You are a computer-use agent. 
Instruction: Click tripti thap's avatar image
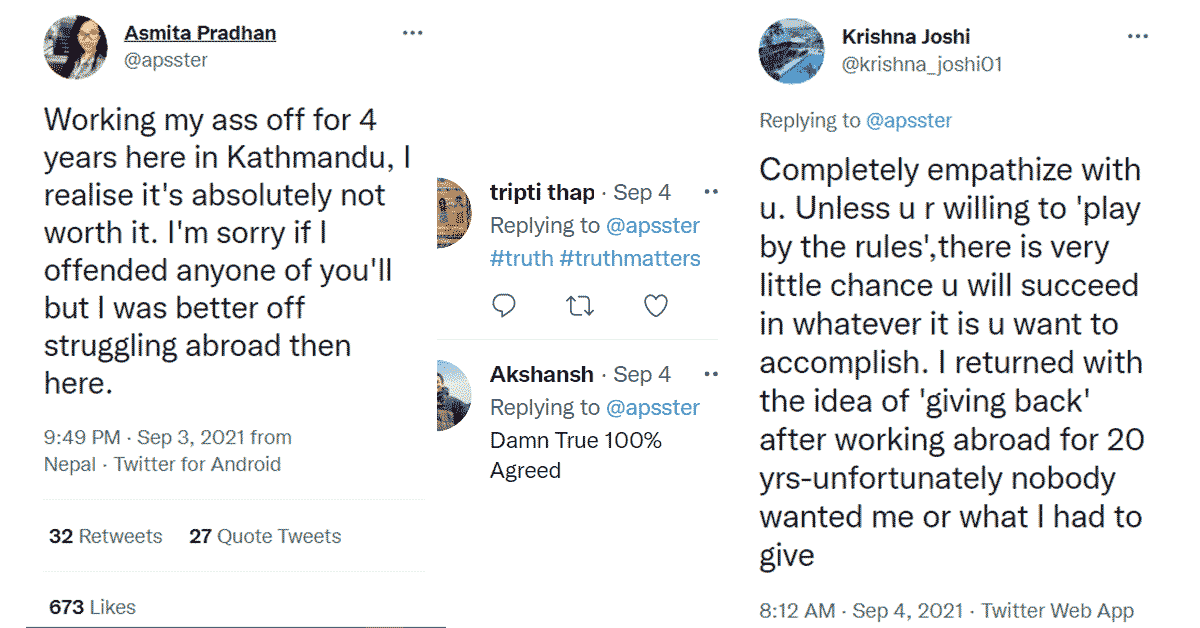pos(454,213)
